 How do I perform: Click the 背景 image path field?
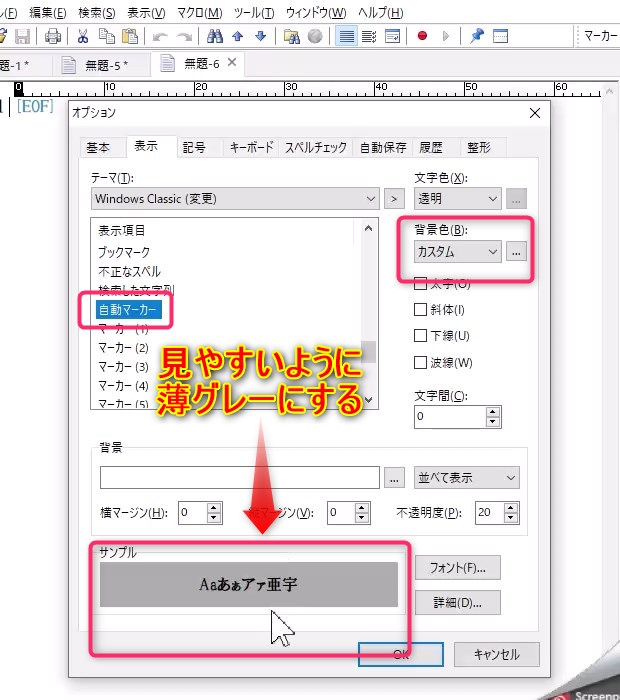pos(240,478)
